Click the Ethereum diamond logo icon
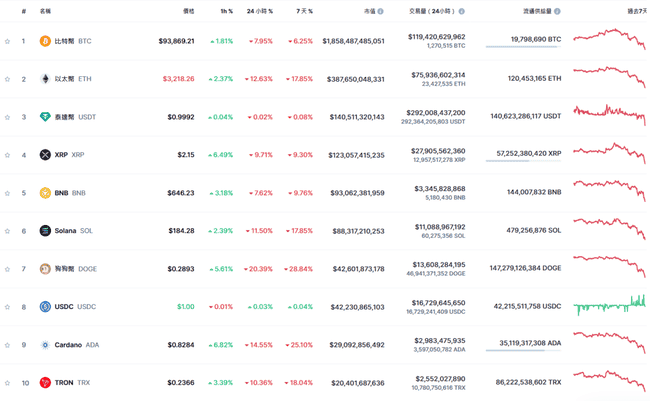The width and height of the screenshot is (650, 401). coord(45,79)
